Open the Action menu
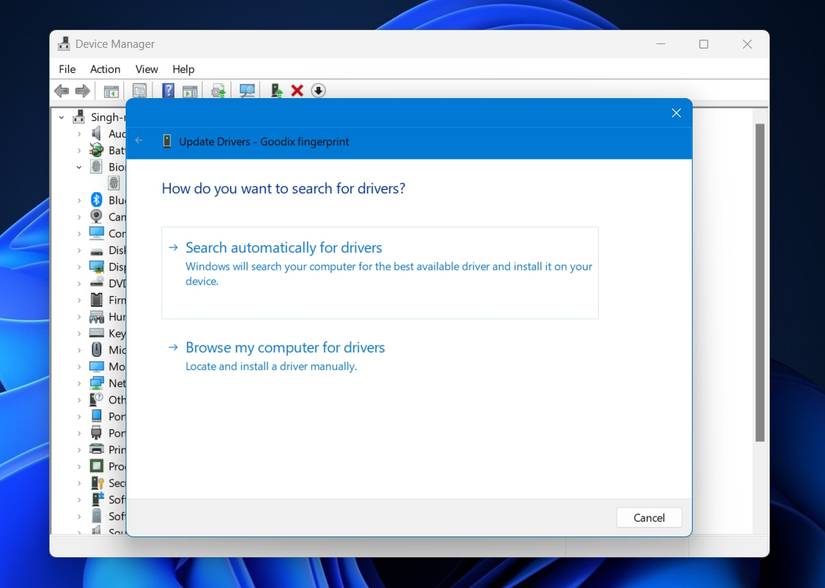825x588 pixels. [105, 69]
